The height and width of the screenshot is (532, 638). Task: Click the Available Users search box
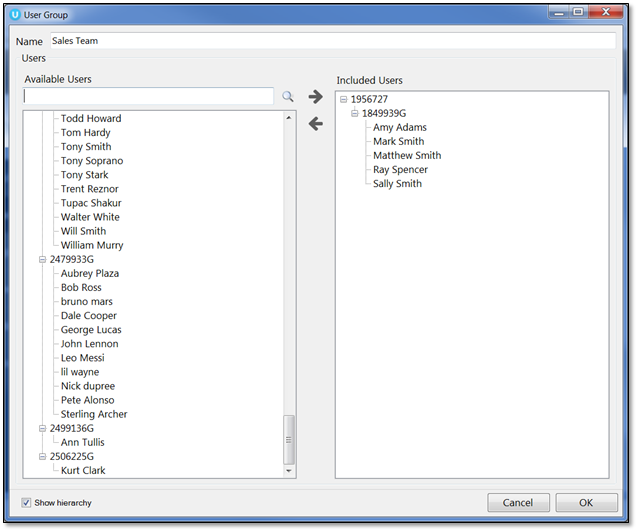pyautogui.click(x=148, y=97)
